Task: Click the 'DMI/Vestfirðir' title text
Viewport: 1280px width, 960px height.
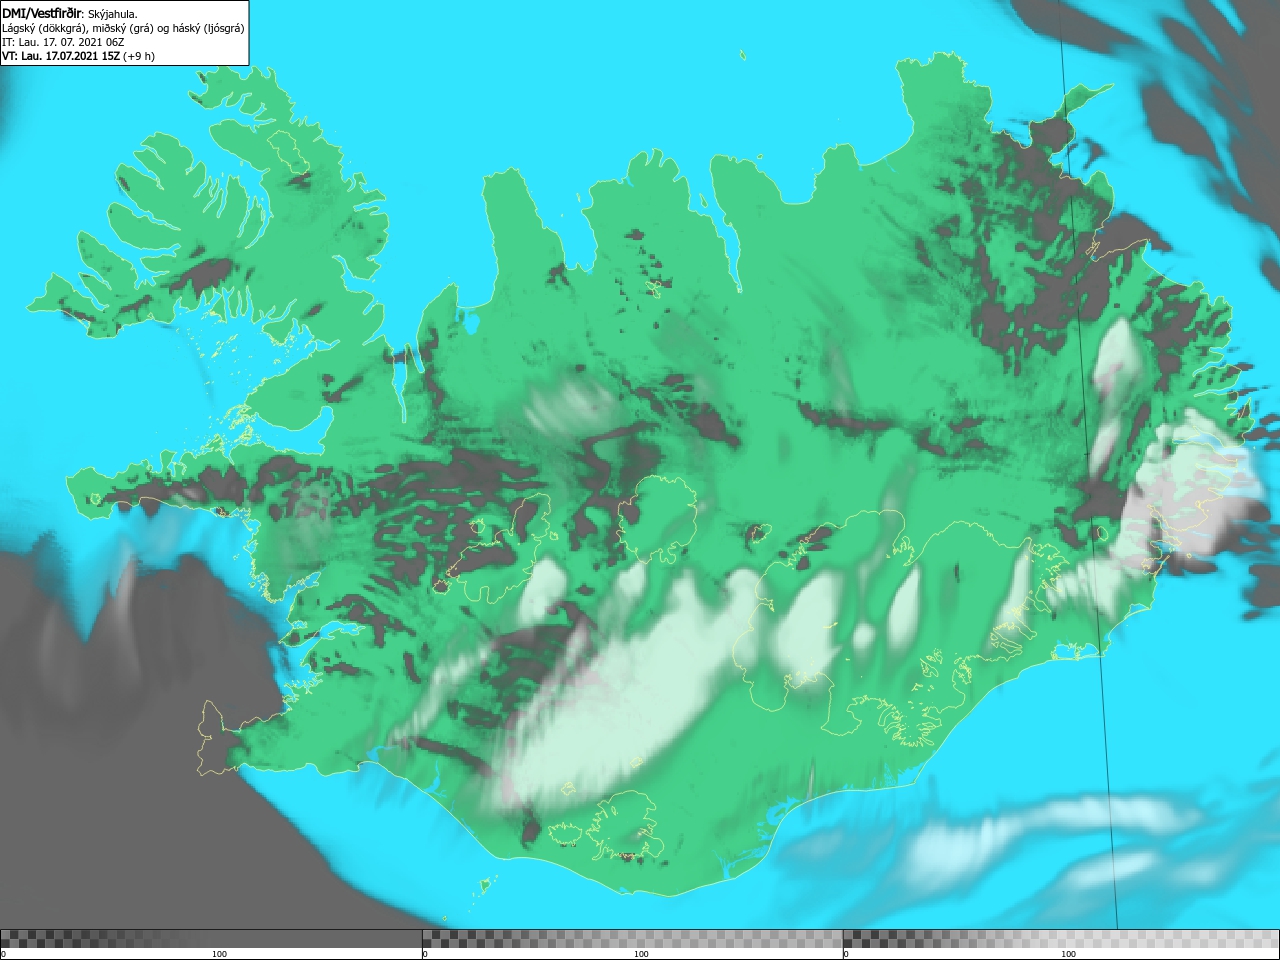Action: tap(42, 13)
